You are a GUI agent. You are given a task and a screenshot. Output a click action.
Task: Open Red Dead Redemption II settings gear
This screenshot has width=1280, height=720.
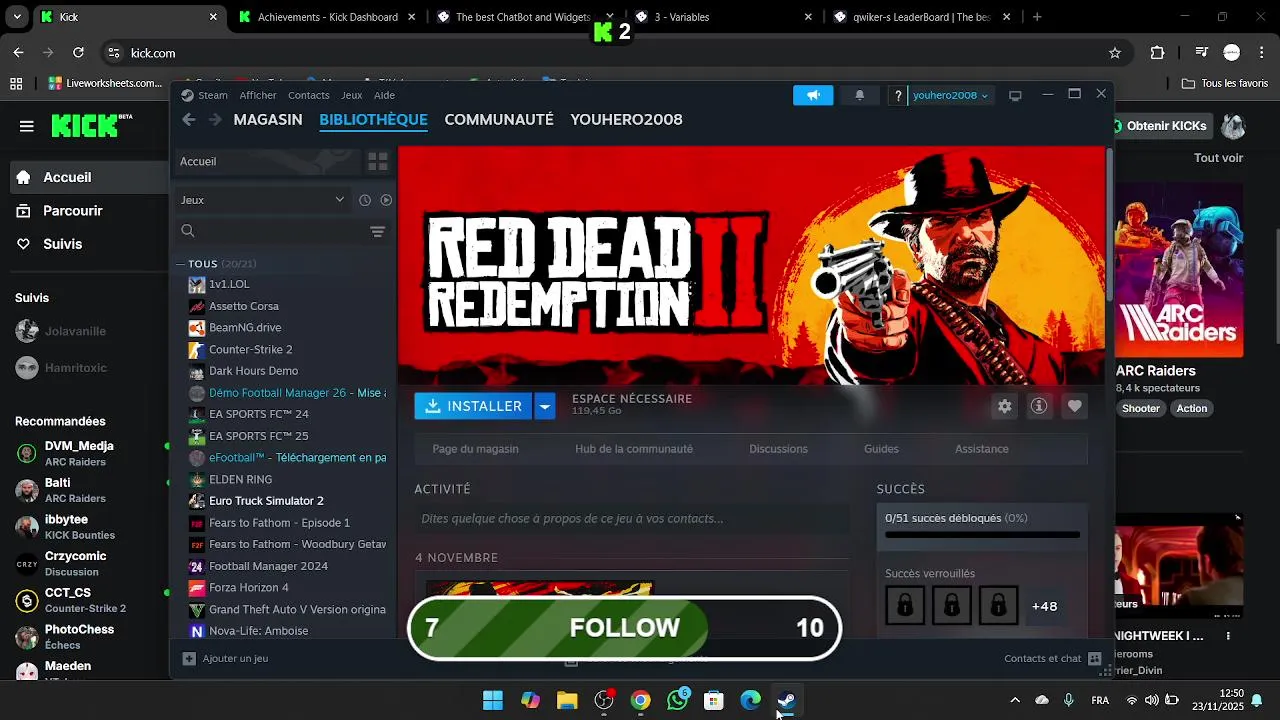[1004, 406]
